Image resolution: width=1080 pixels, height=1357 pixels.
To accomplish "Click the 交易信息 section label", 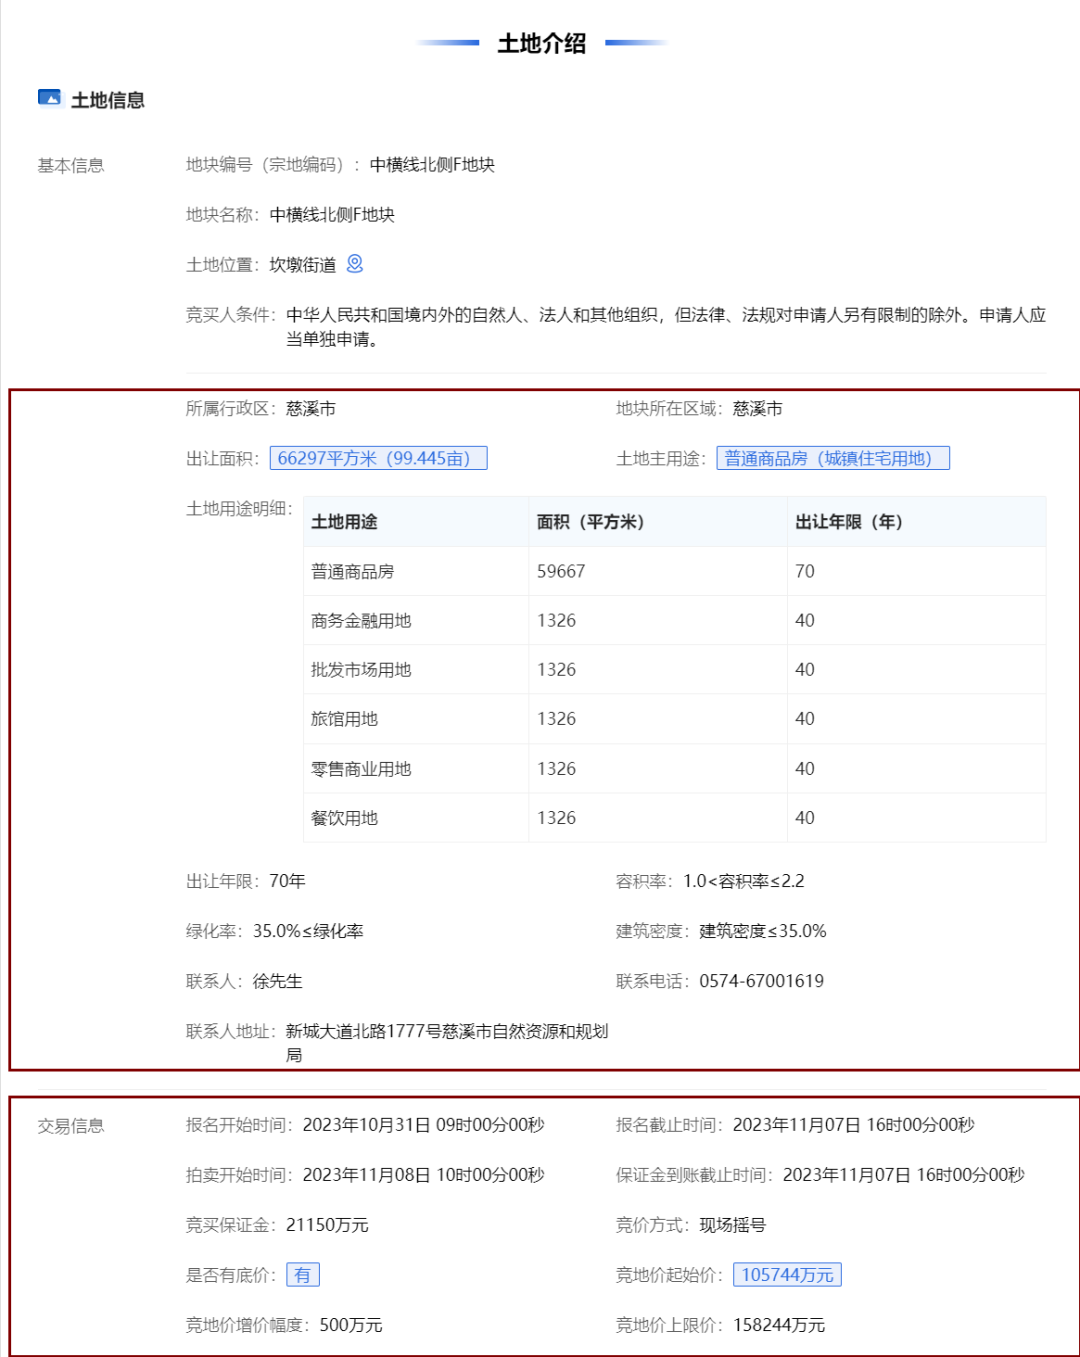I will (x=71, y=1126).
